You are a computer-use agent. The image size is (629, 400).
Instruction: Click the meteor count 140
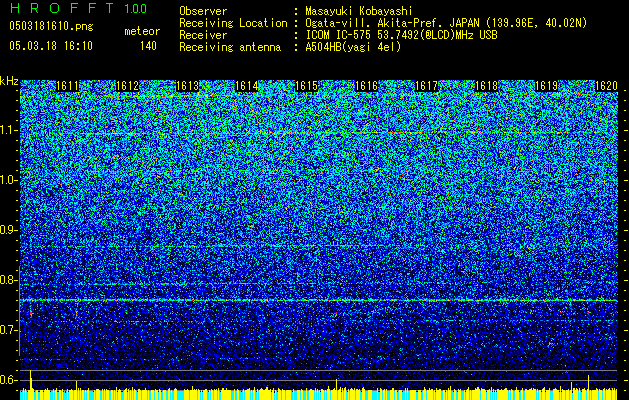pos(148,46)
